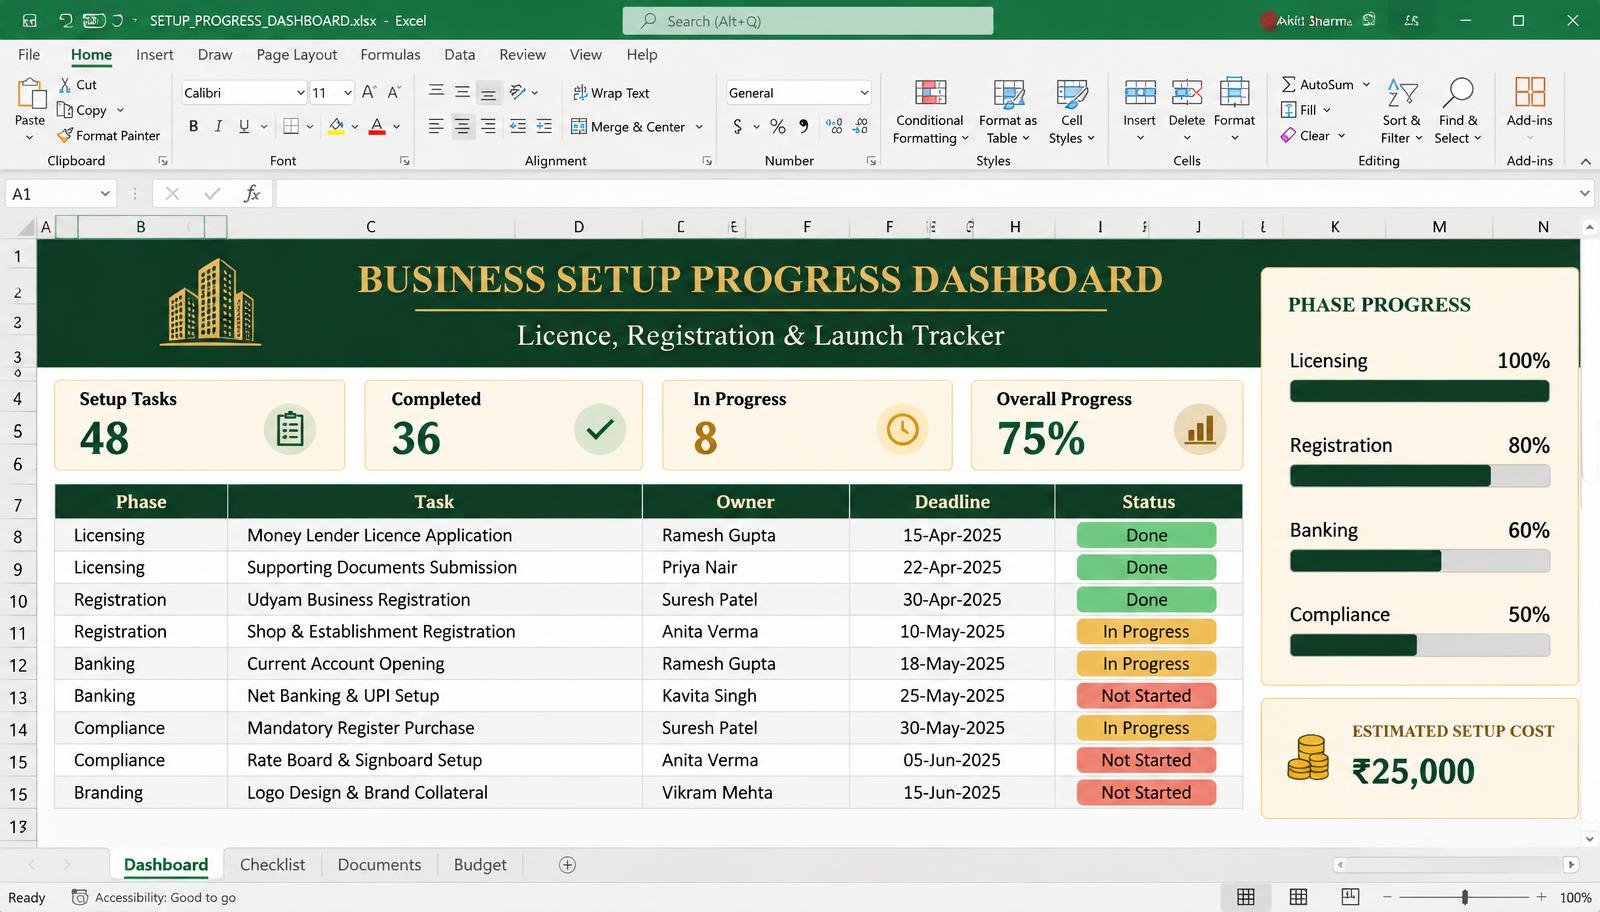Expand the Name Box dropdown arrow

(105, 193)
